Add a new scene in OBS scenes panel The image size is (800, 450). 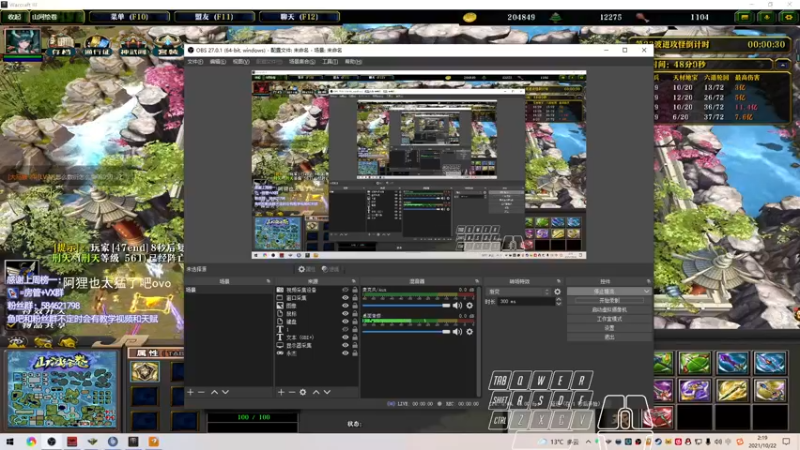190,392
